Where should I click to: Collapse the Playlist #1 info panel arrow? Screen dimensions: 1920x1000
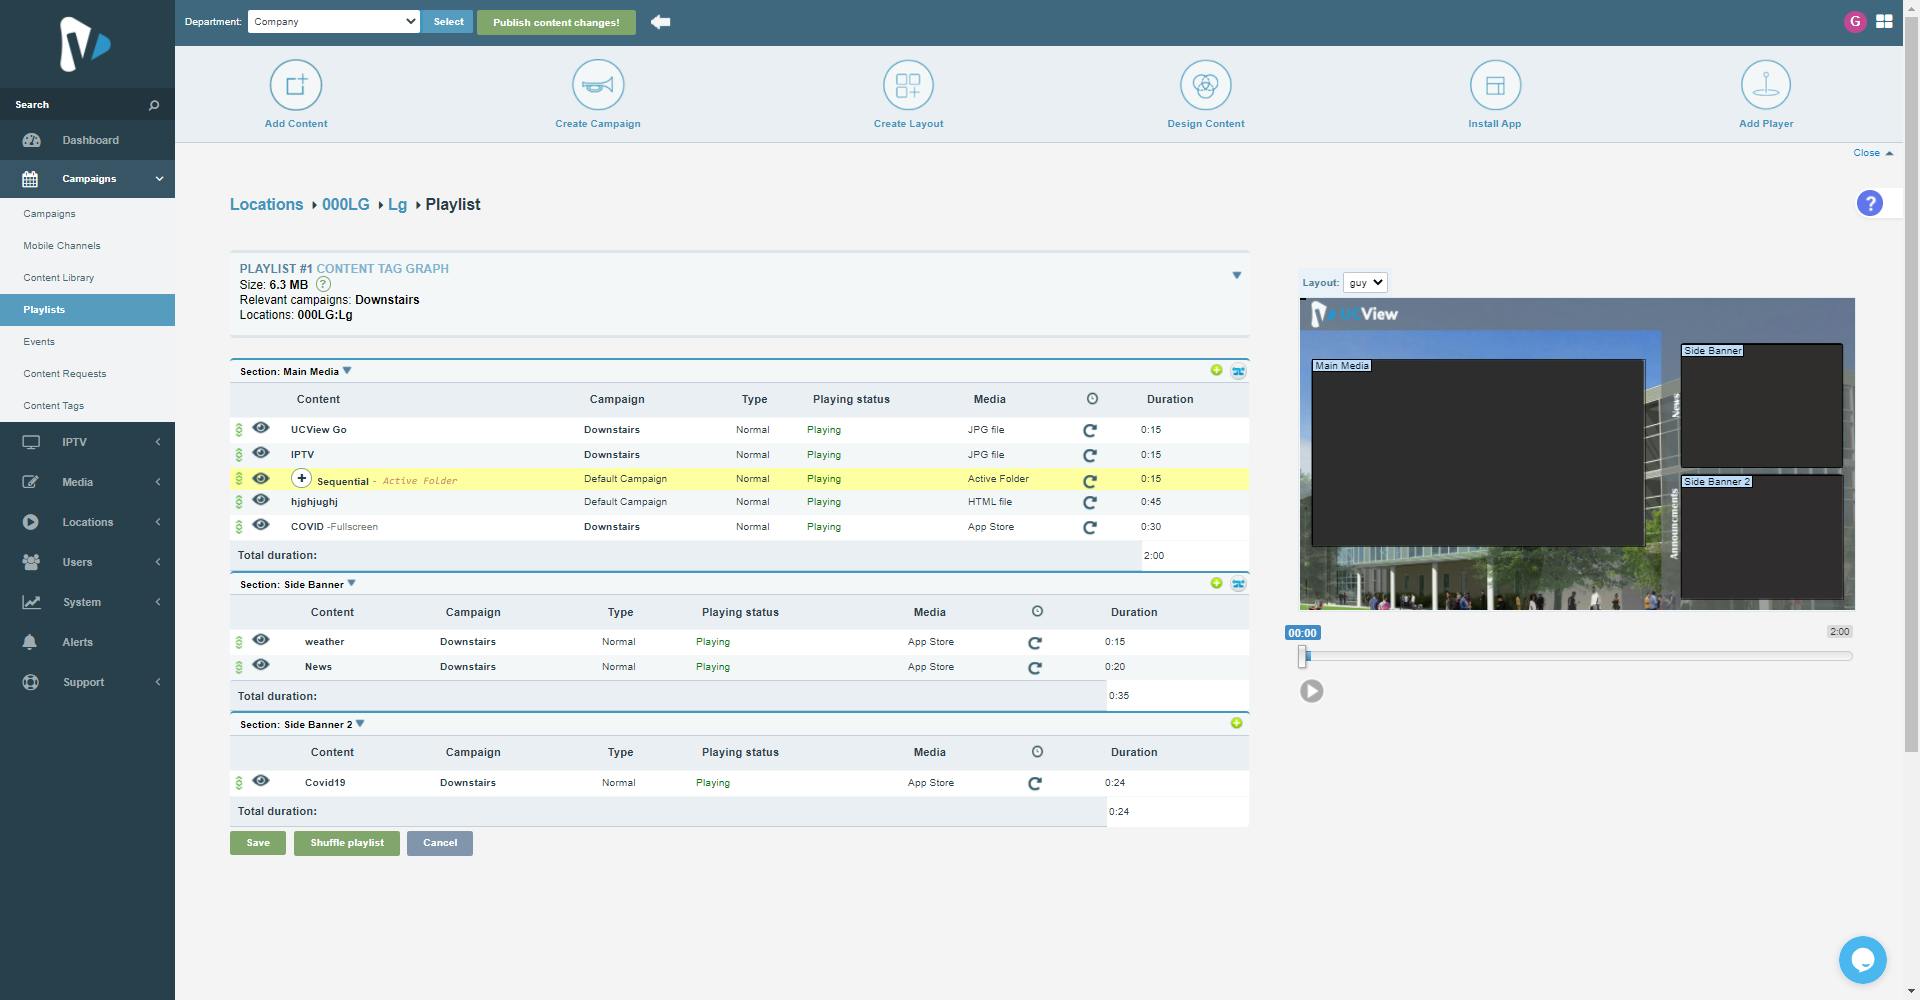(1237, 275)
